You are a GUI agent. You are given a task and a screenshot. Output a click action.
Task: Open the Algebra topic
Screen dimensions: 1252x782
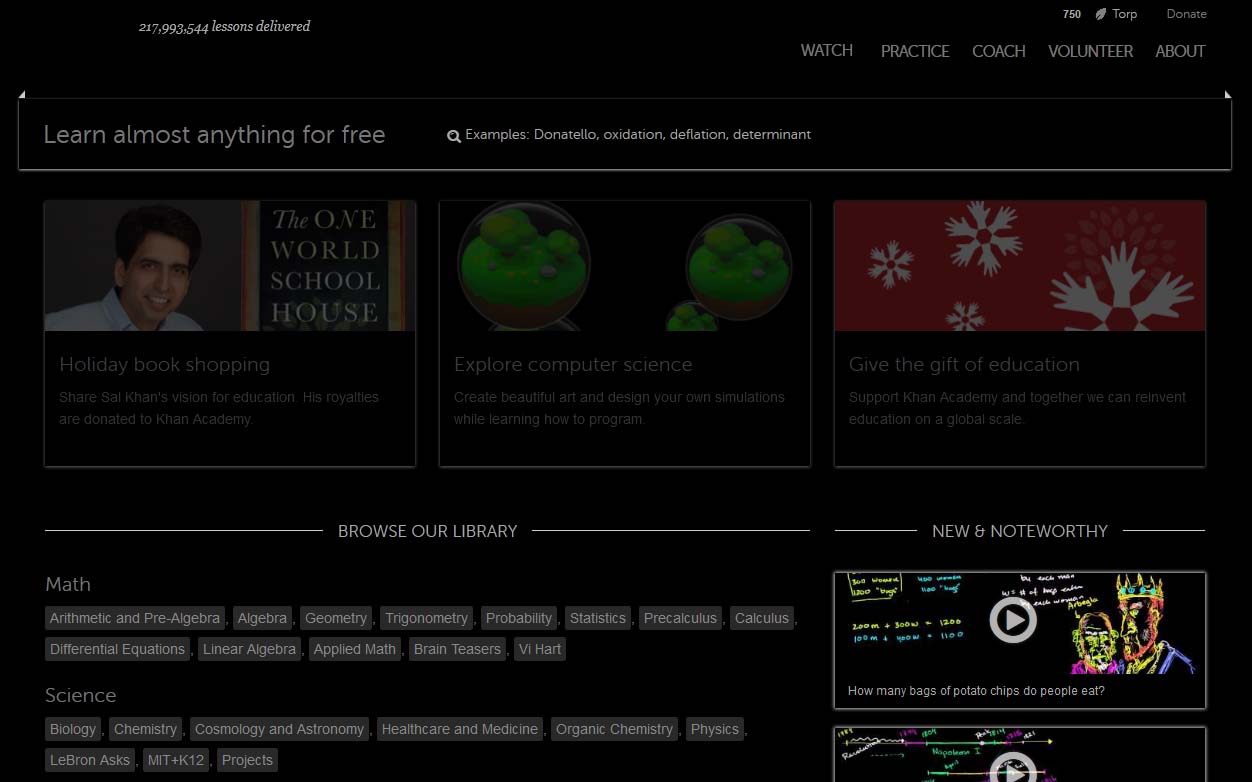(x=262, y=618)
